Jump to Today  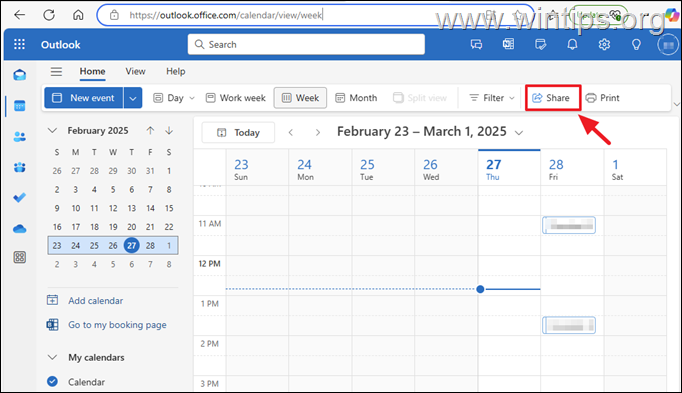click(238, 133)
